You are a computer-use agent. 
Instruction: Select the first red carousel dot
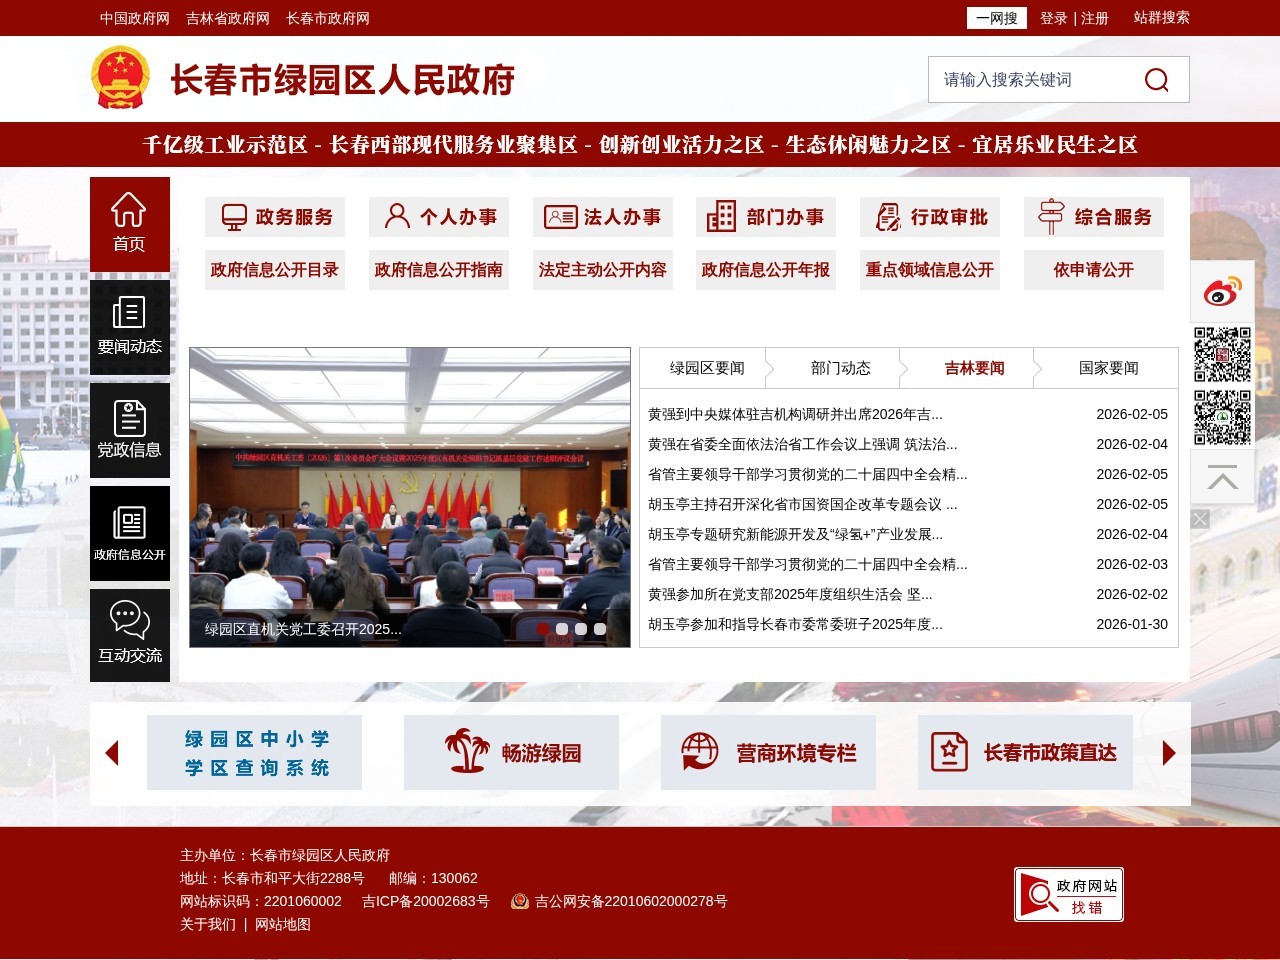point(543,629)
